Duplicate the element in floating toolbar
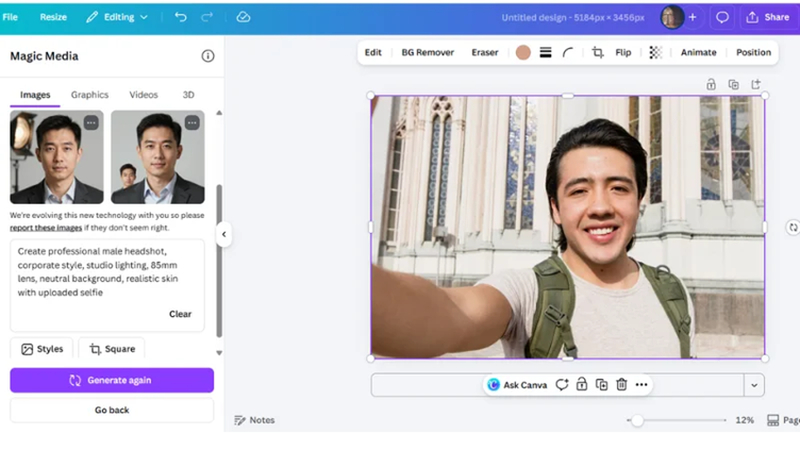This screenshot has height=450, width=800. coord(602,385)
